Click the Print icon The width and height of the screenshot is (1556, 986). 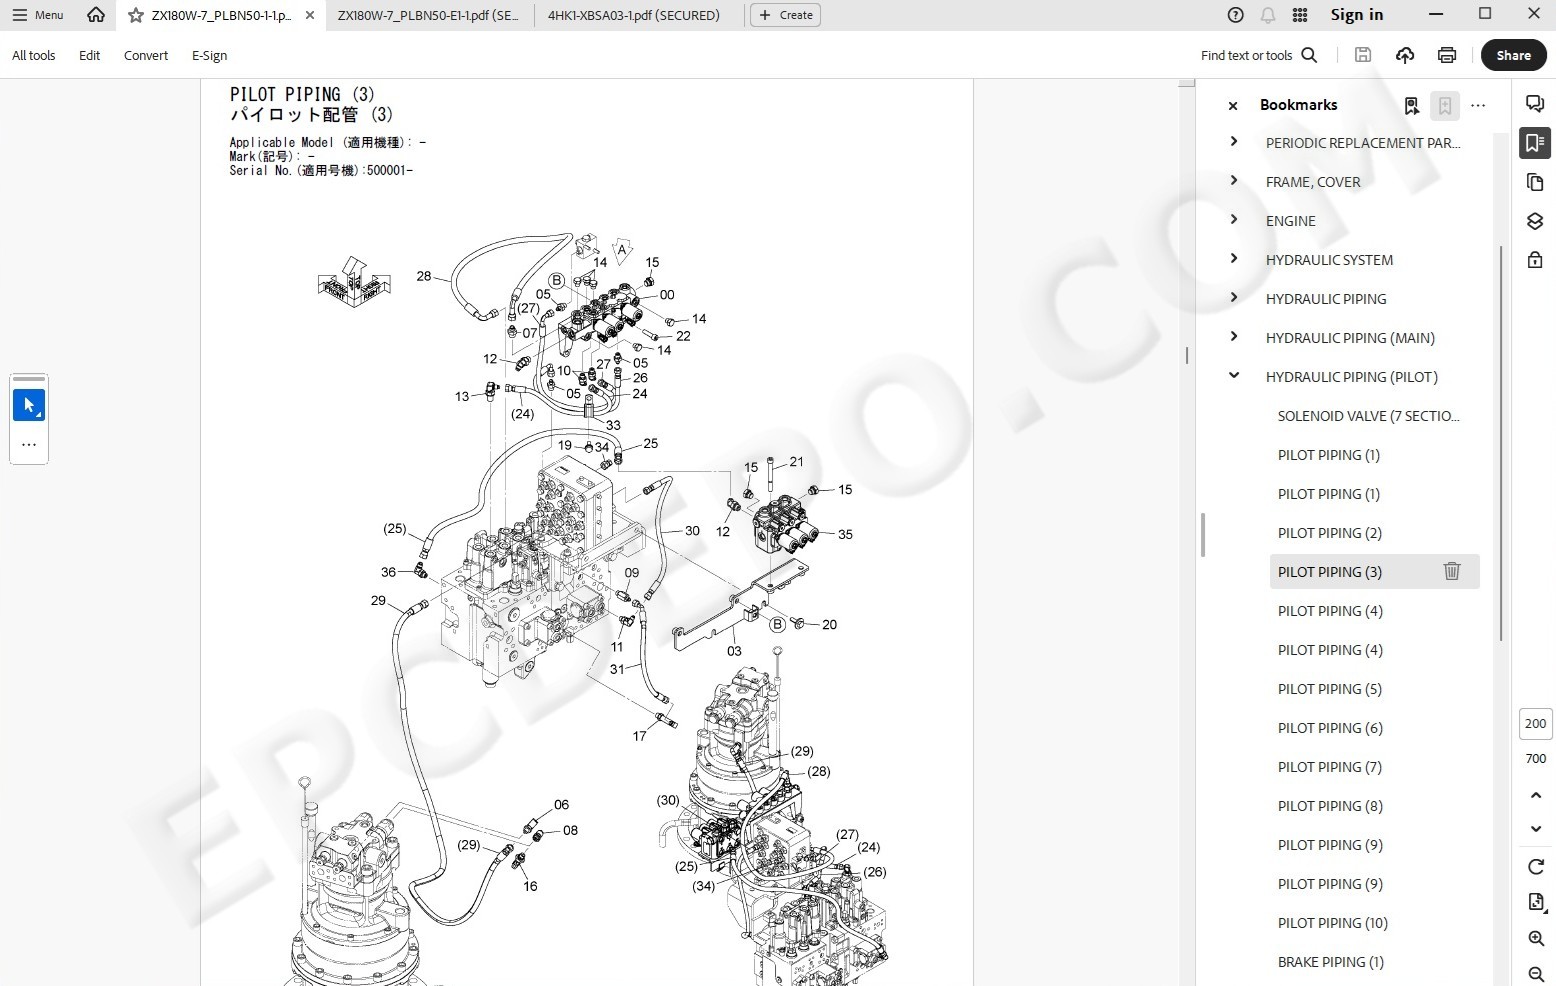[x=1447, y=55]
